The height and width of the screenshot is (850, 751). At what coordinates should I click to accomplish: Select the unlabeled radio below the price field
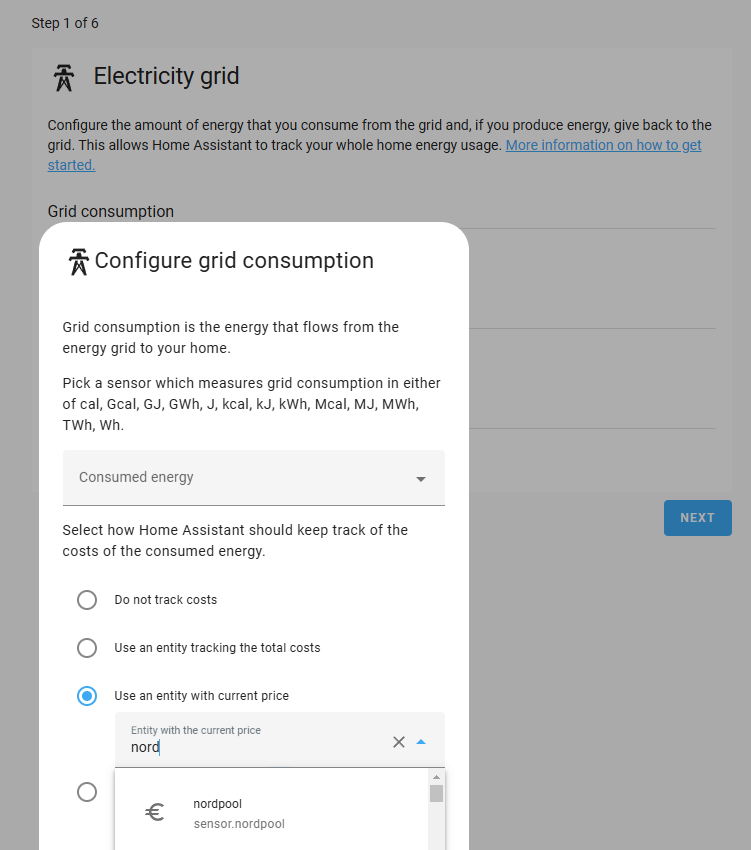pos(87,791)
